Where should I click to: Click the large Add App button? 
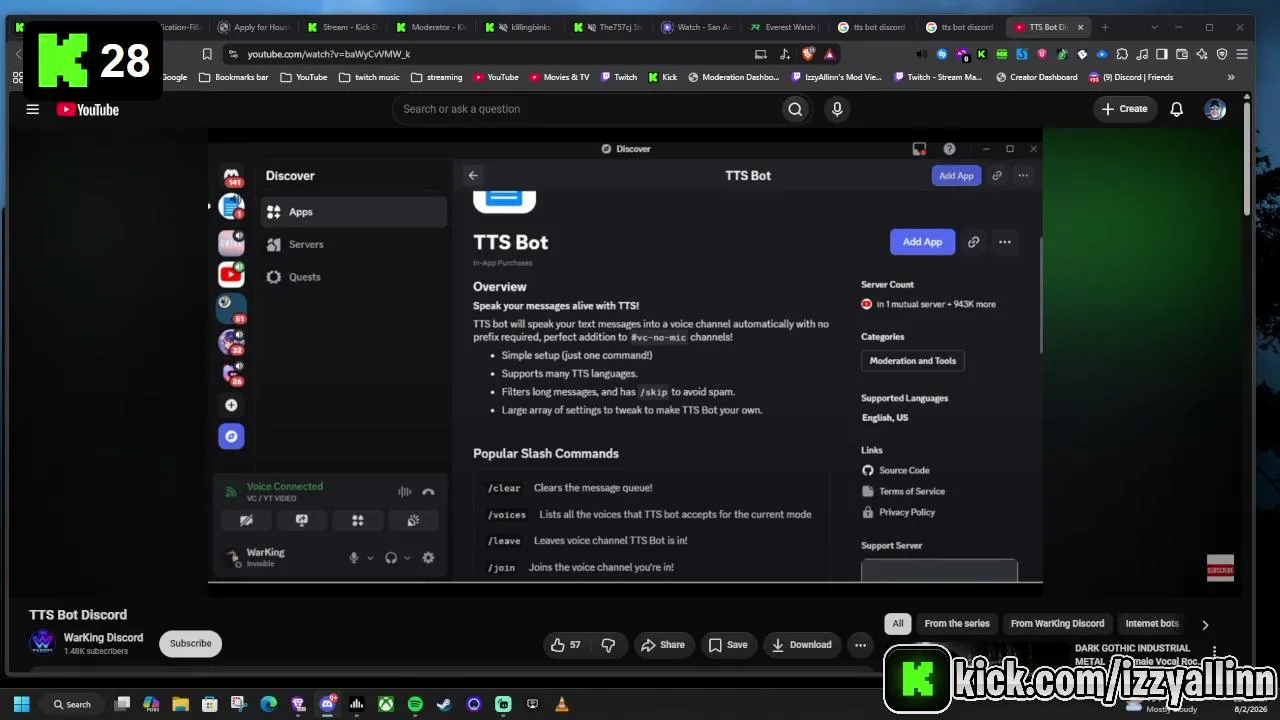coord(922,241)
